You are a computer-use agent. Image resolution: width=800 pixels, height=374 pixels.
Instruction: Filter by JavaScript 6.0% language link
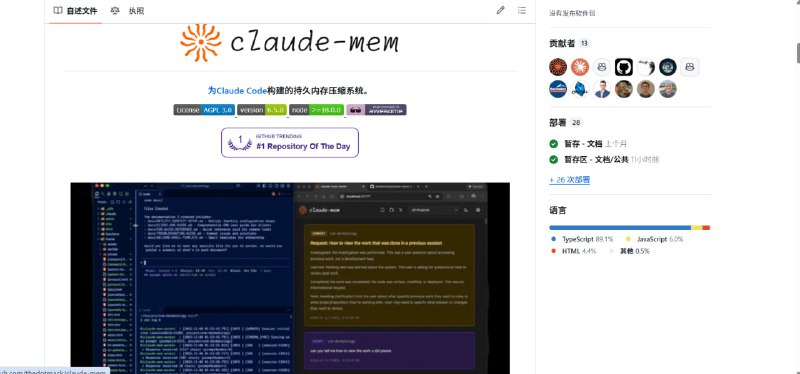(x=654, y=239)
